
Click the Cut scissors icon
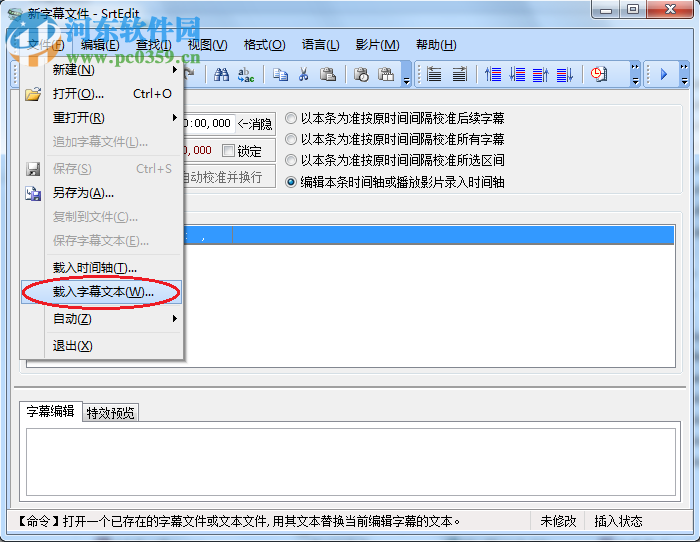(304, 75)
